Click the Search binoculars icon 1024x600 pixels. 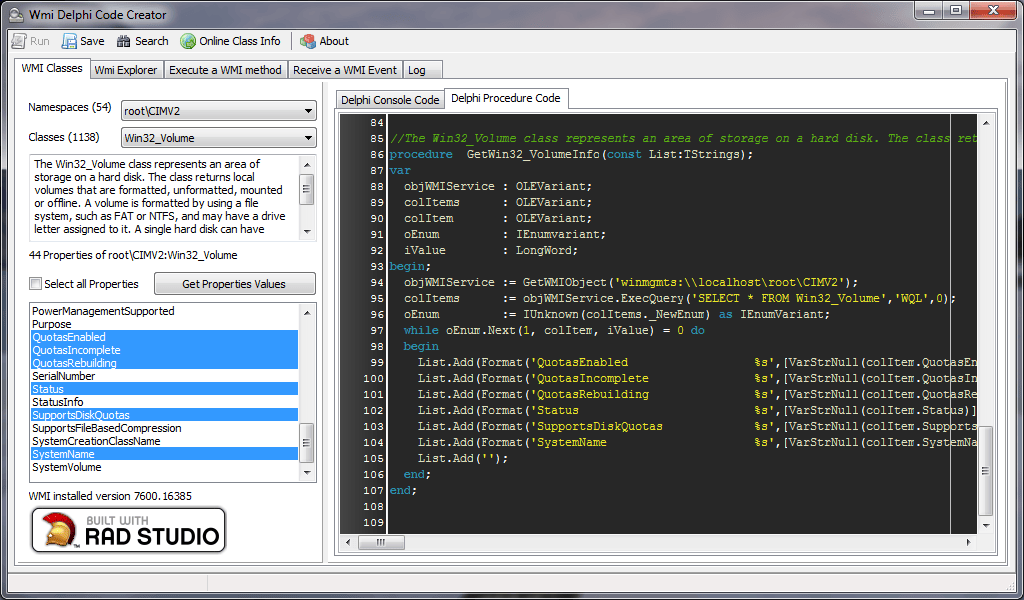[123, 41]
